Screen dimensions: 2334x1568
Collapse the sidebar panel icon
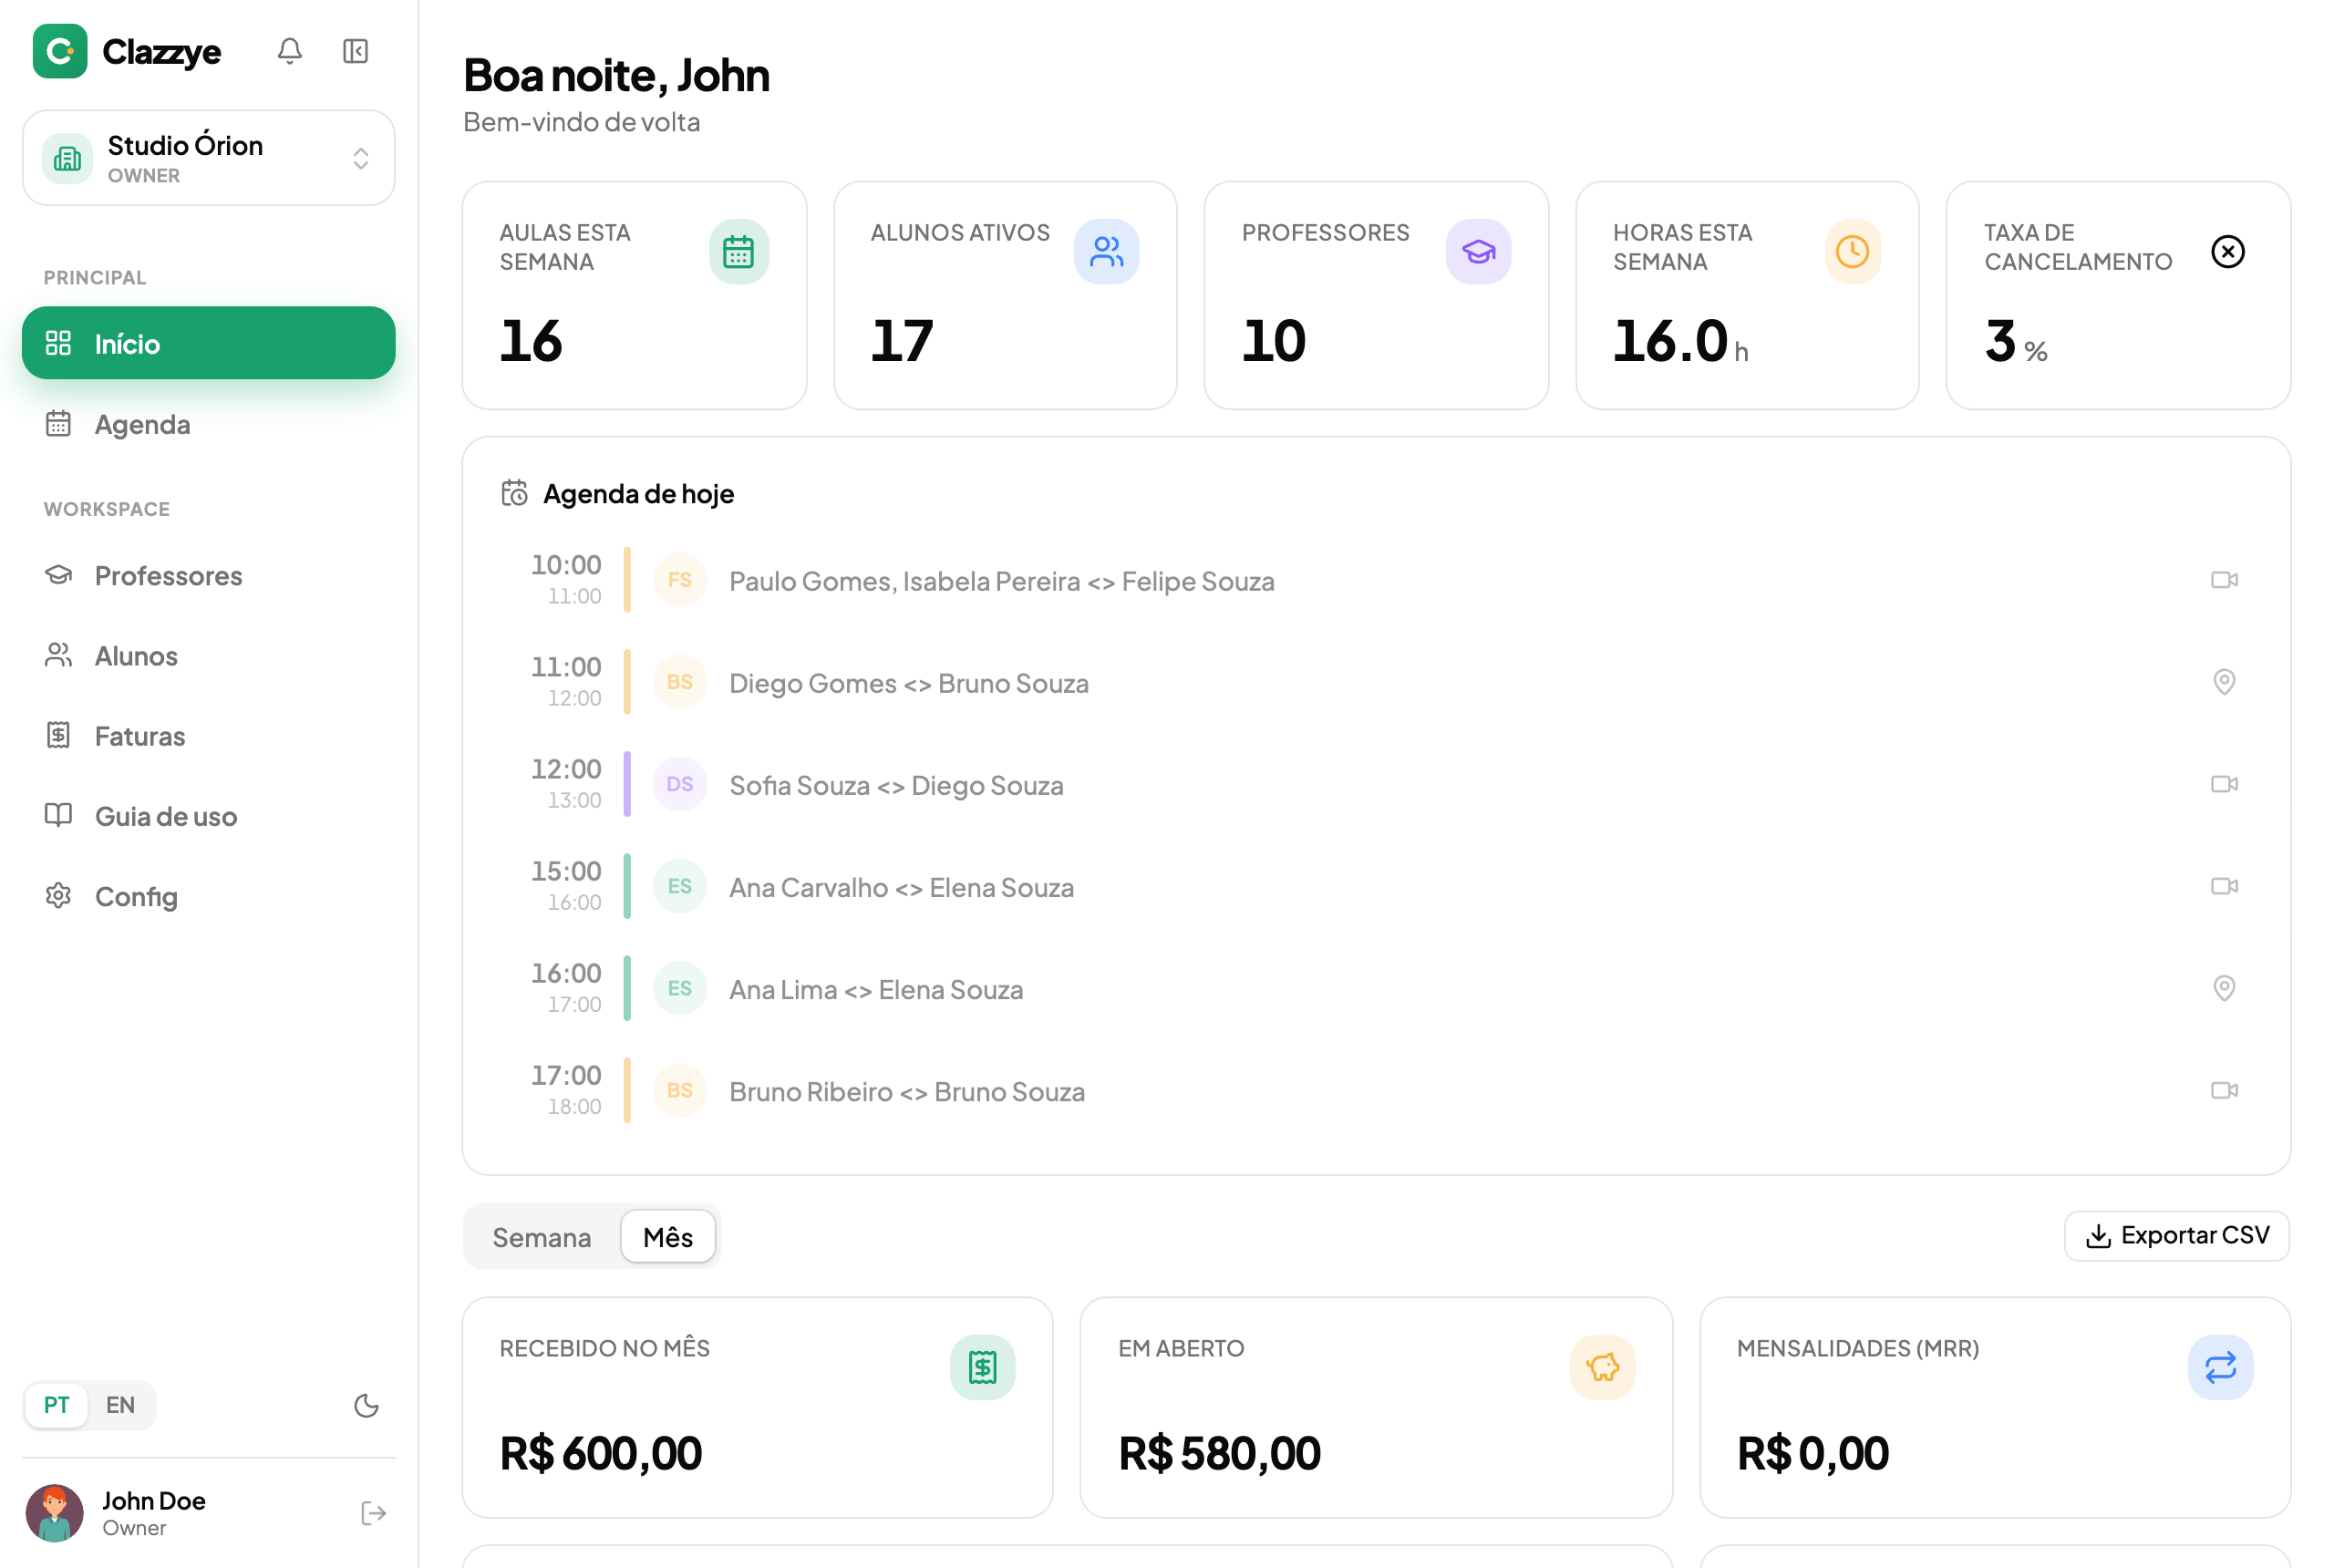coord(355,51)
